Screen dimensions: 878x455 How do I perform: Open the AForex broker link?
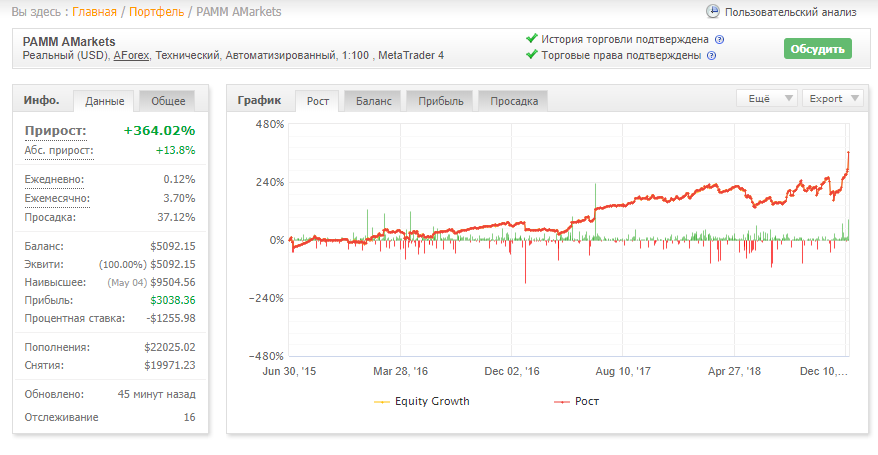click(x=131, y=55)
